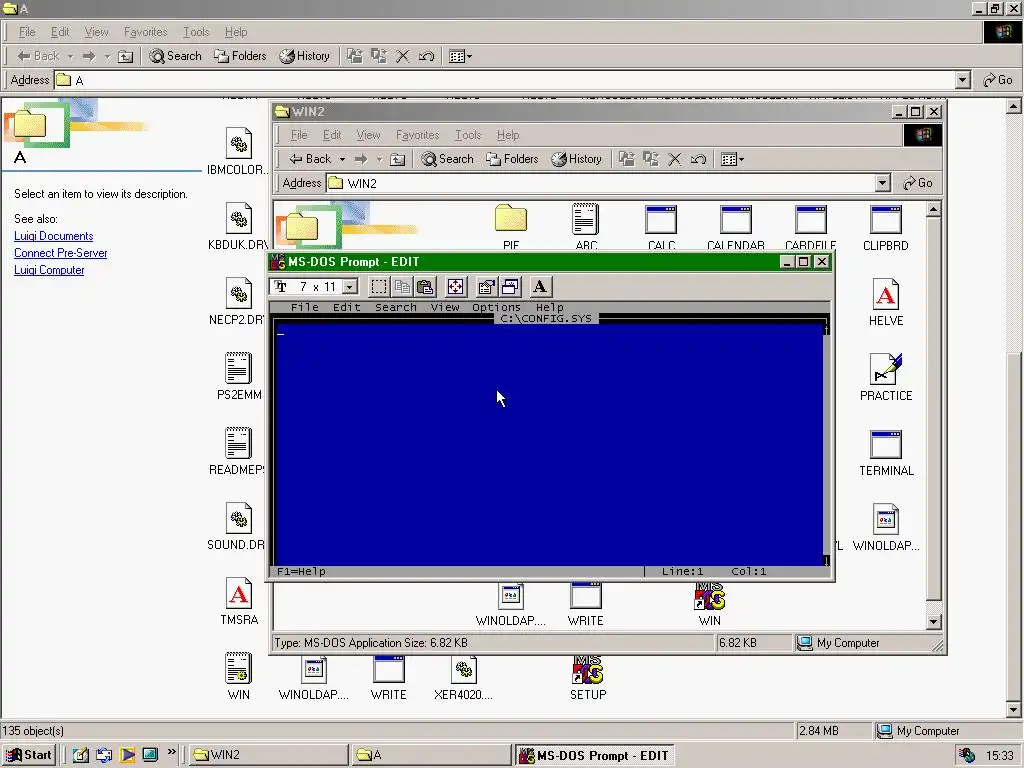Select SETUP icon in A window
This screenshot has width=1024, height=768.
tap(588, 677)
